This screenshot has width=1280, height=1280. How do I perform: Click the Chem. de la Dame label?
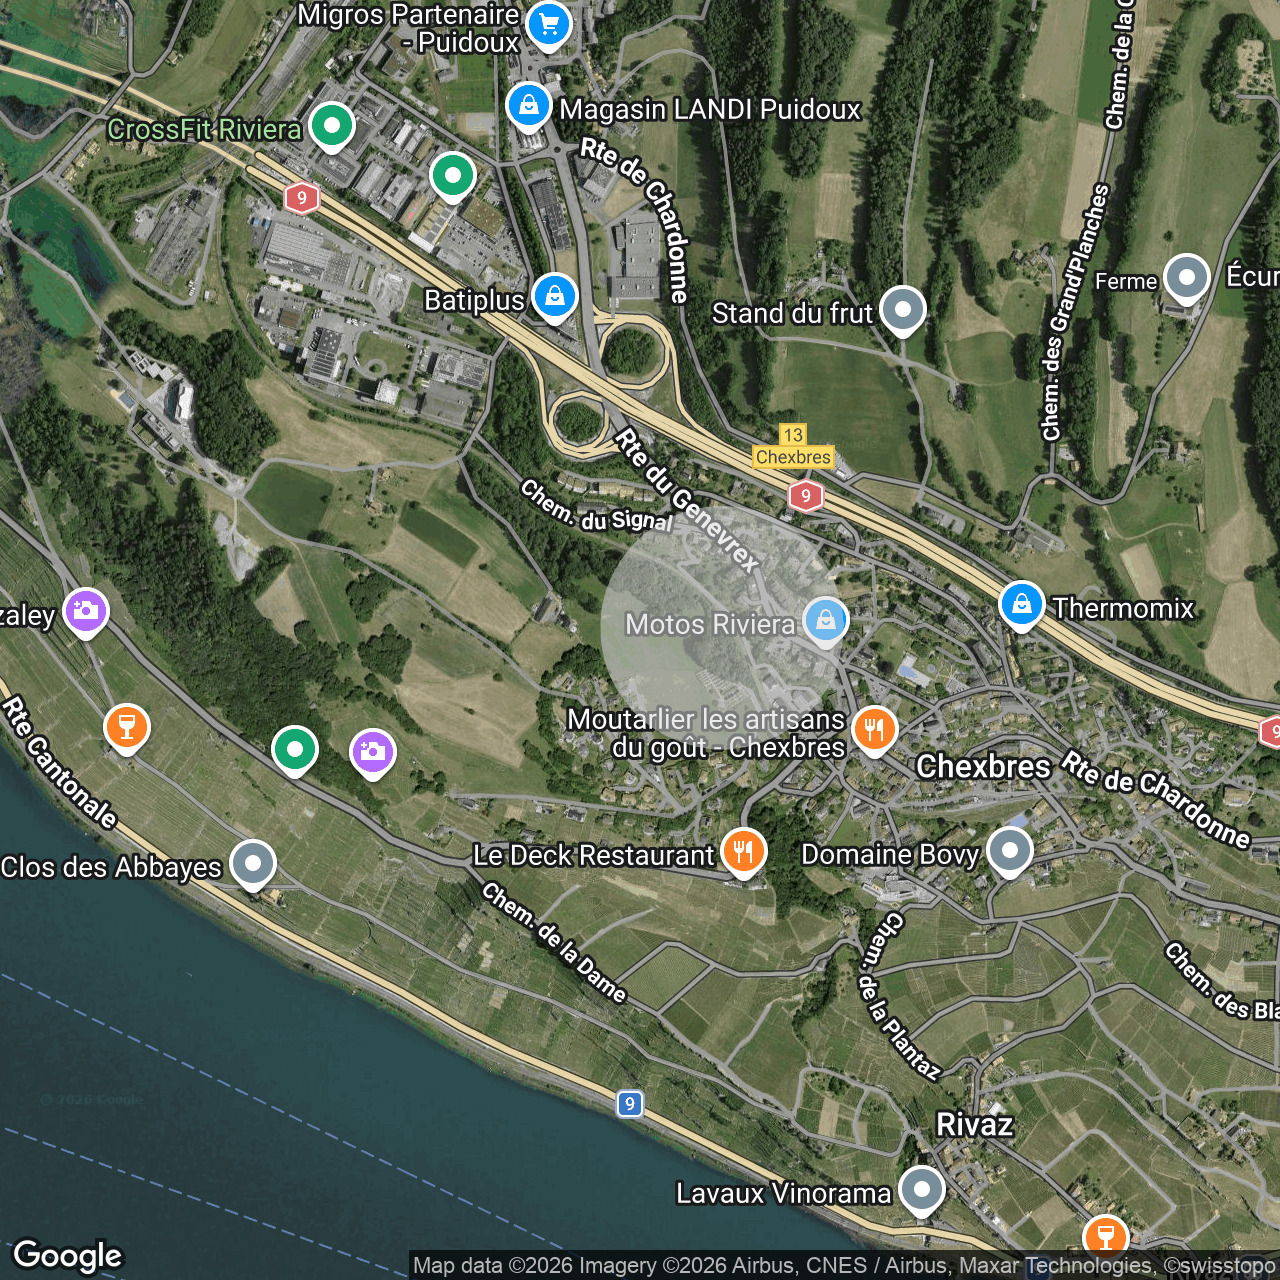click(x=554, y=943)
